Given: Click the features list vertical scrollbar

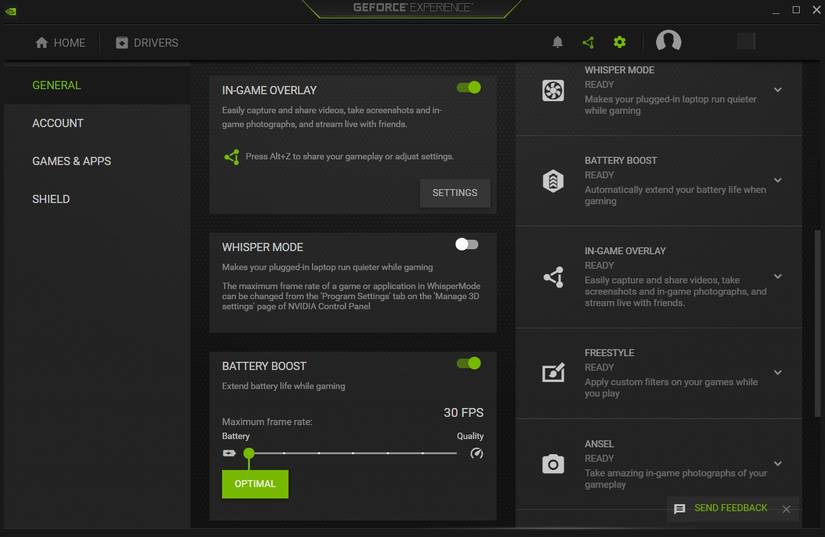Looking at the screenshot, I should tap(817, 323).
